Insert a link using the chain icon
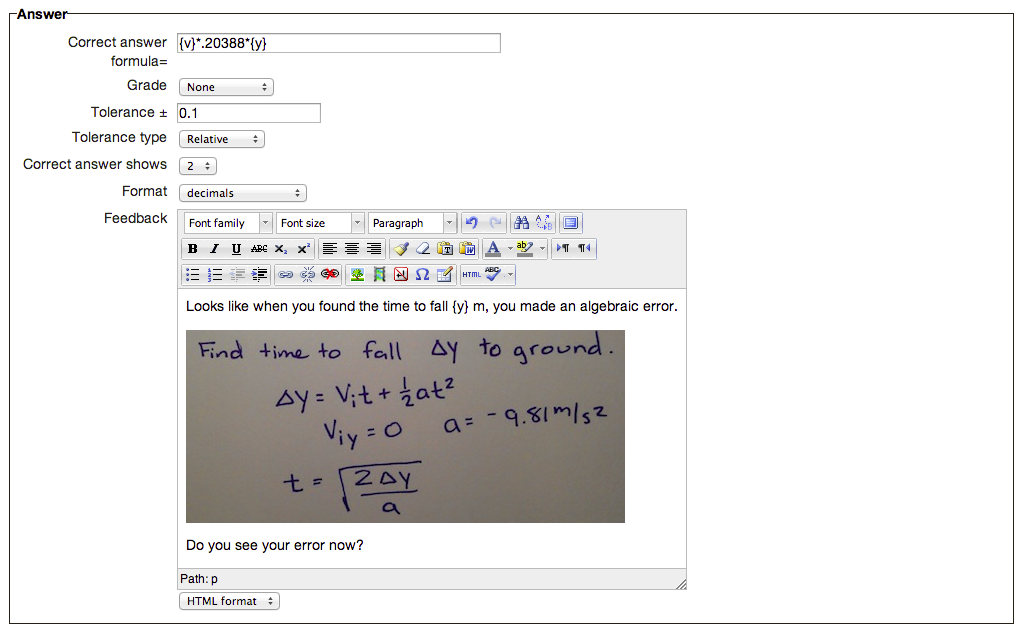This screenshot has height=628, width=1022. (286, 274)
